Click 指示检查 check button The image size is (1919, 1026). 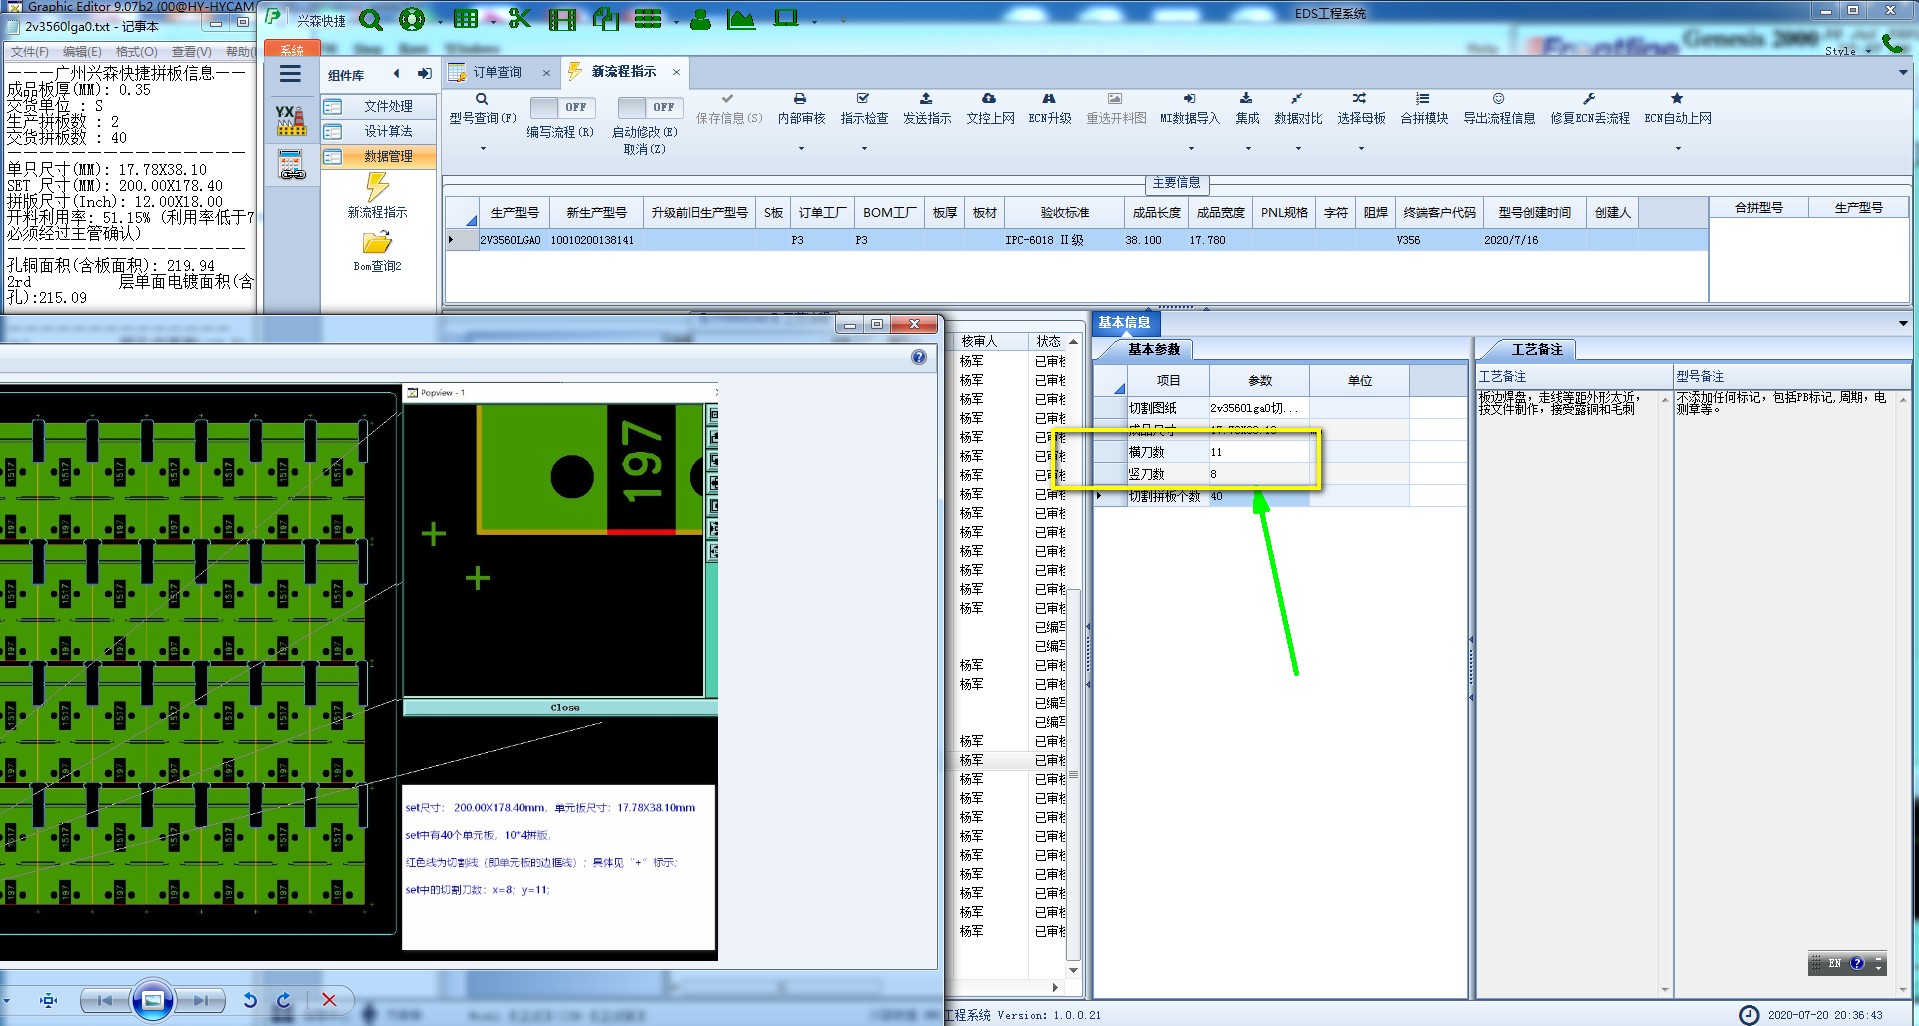point(864,109)
